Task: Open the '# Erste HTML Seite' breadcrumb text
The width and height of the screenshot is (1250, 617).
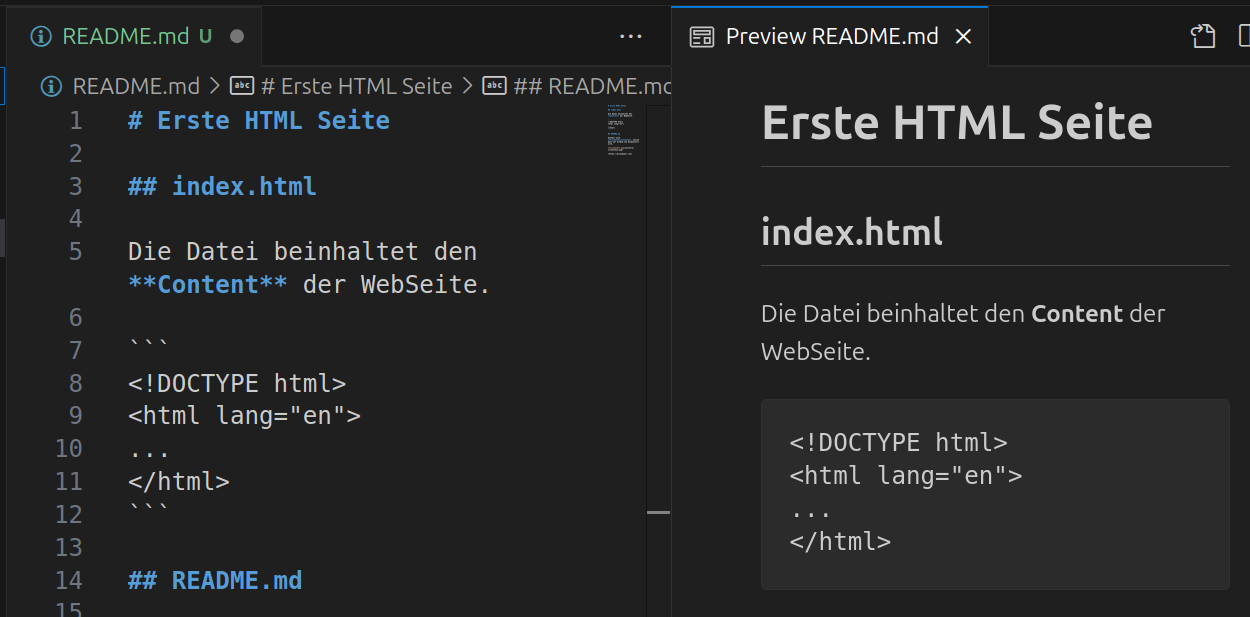Action: pos(356,86)
